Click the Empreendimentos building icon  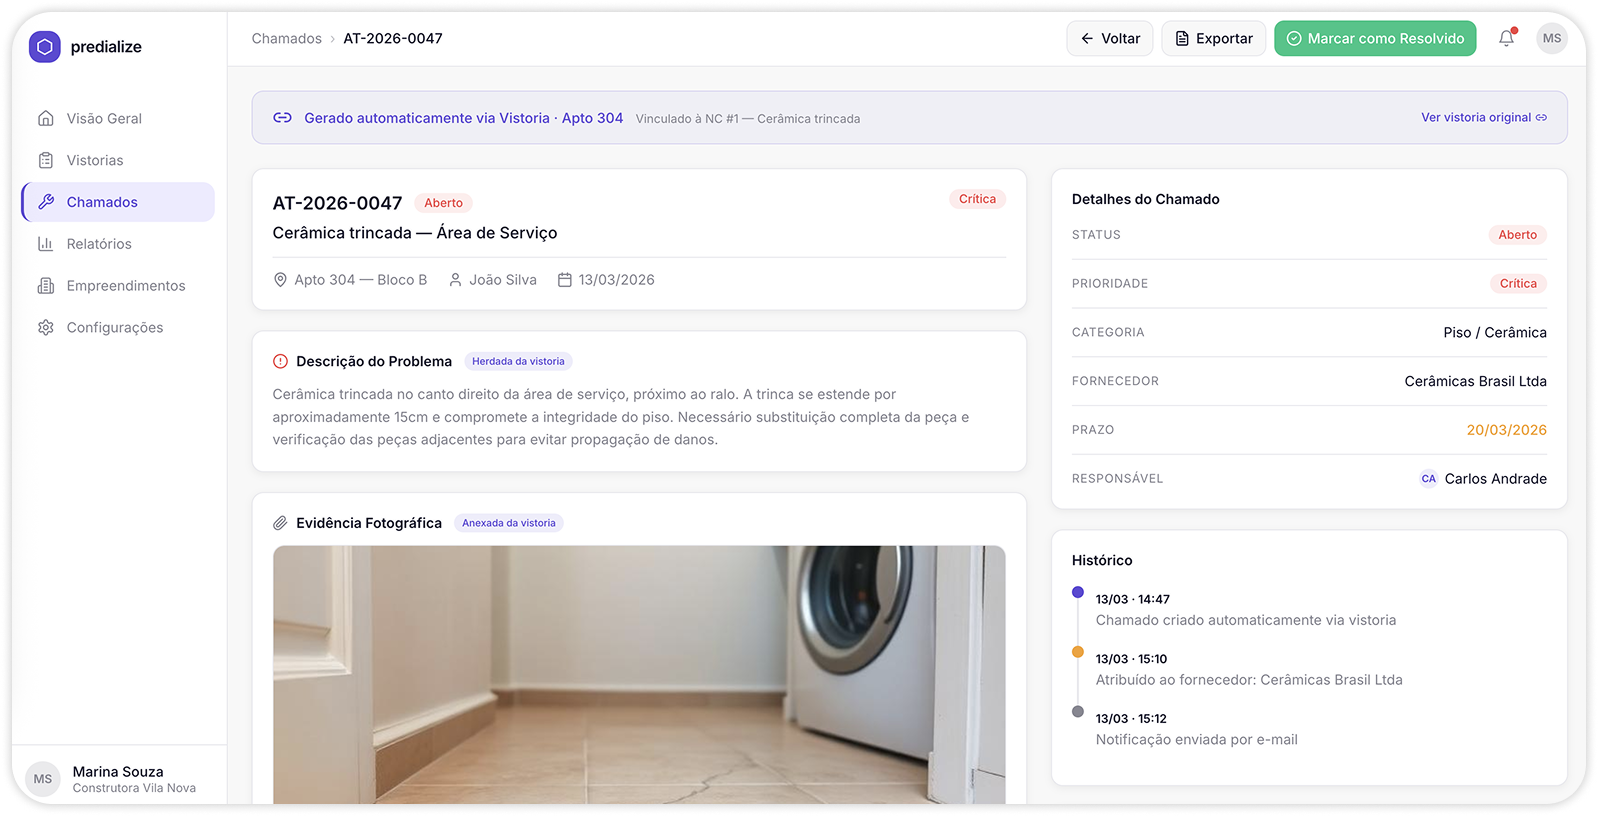pyautogui.click(x=46, y=286)
